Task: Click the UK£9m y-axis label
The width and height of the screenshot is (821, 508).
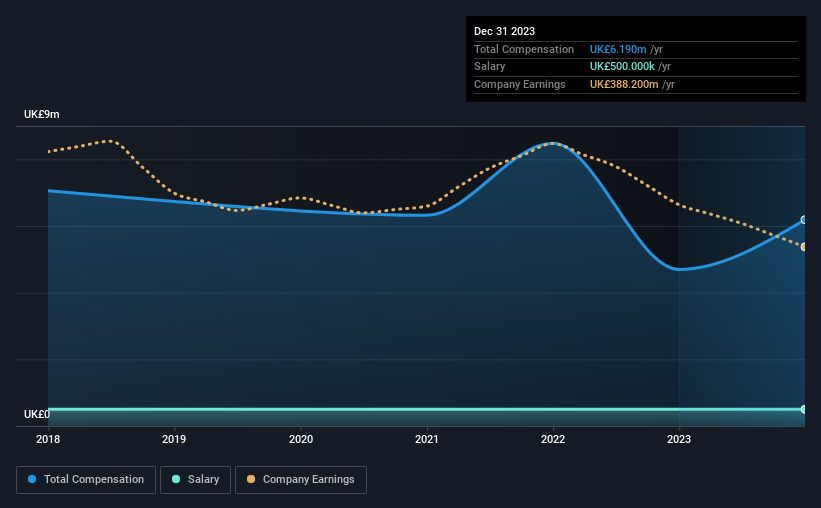Action: [41, 115]
